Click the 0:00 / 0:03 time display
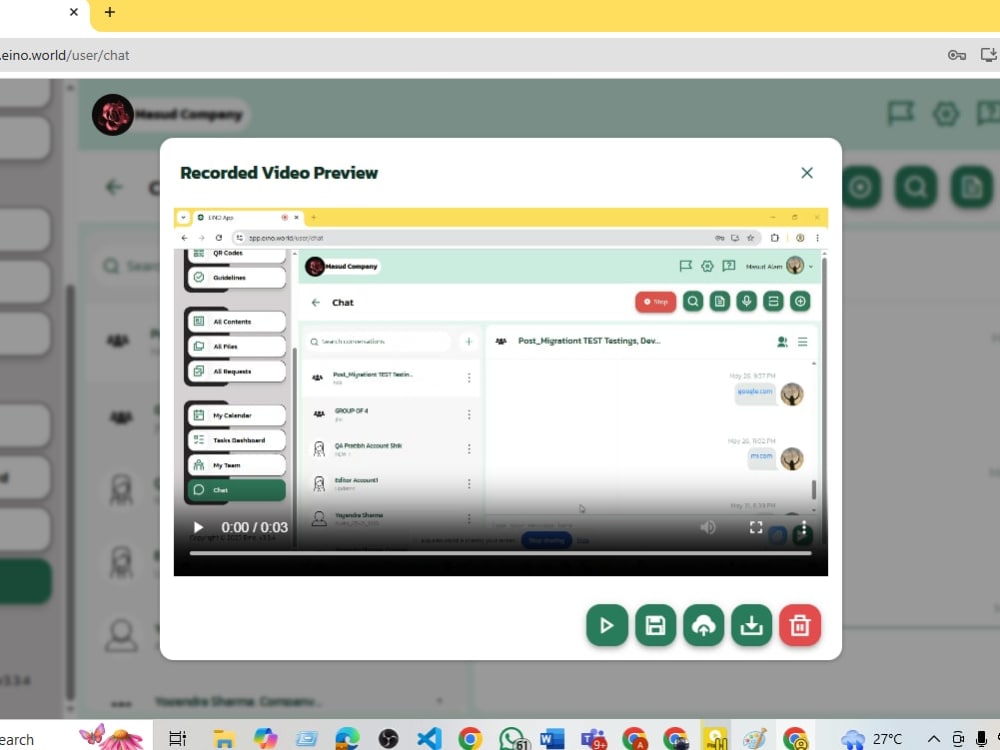 [254, 527]
